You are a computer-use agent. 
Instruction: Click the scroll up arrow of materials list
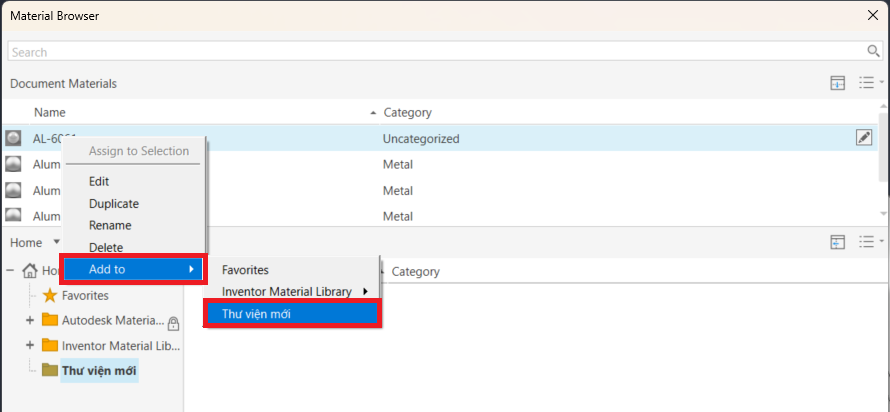coord(883,106)
